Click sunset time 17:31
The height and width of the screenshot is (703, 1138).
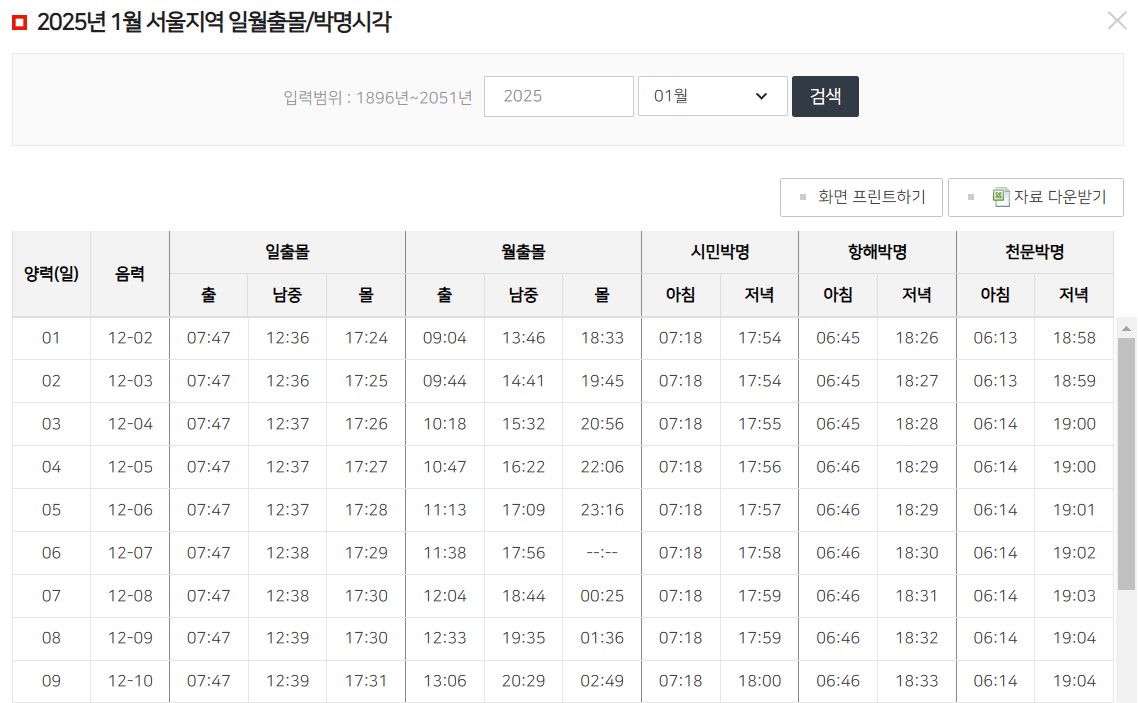(366, 681)
